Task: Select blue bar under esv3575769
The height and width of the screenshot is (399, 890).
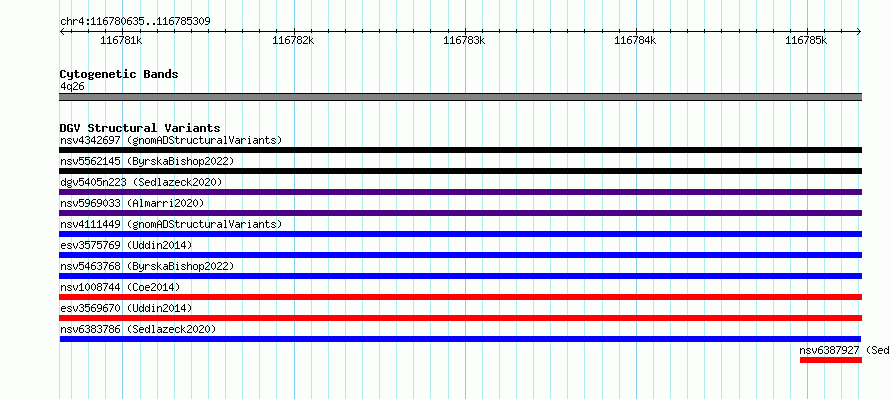Action: 461,255
